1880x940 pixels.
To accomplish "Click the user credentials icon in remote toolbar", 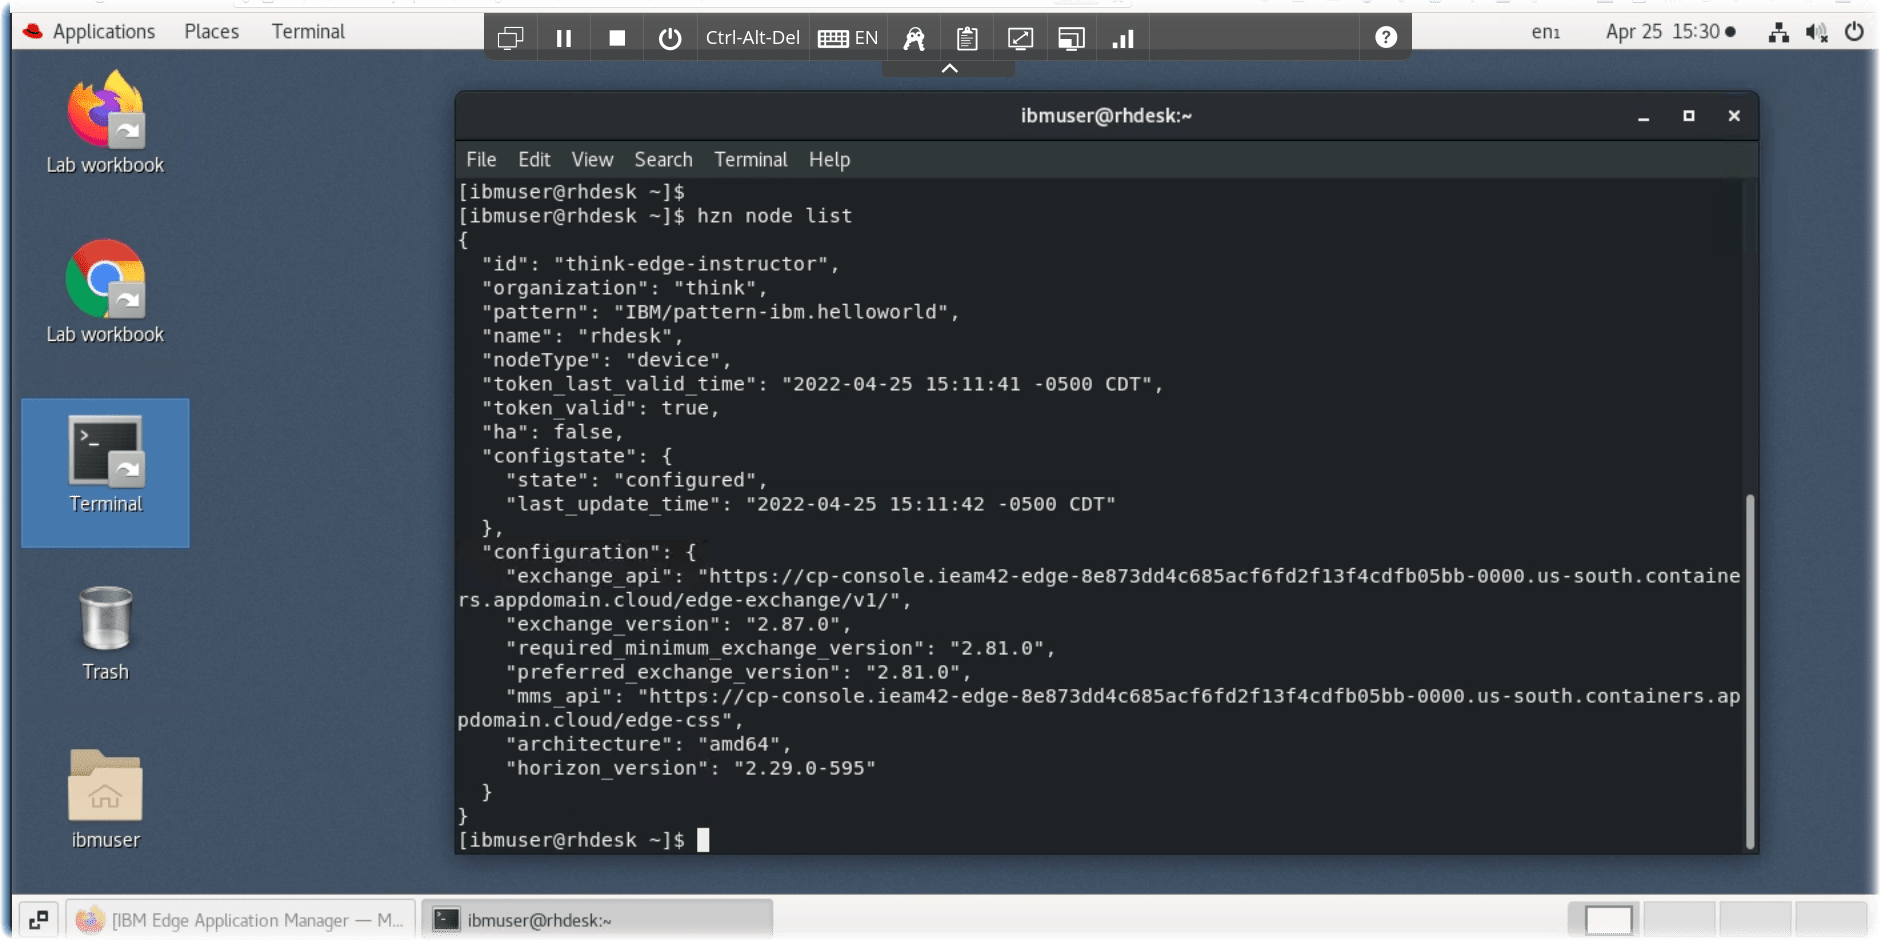I will (914, 38).
